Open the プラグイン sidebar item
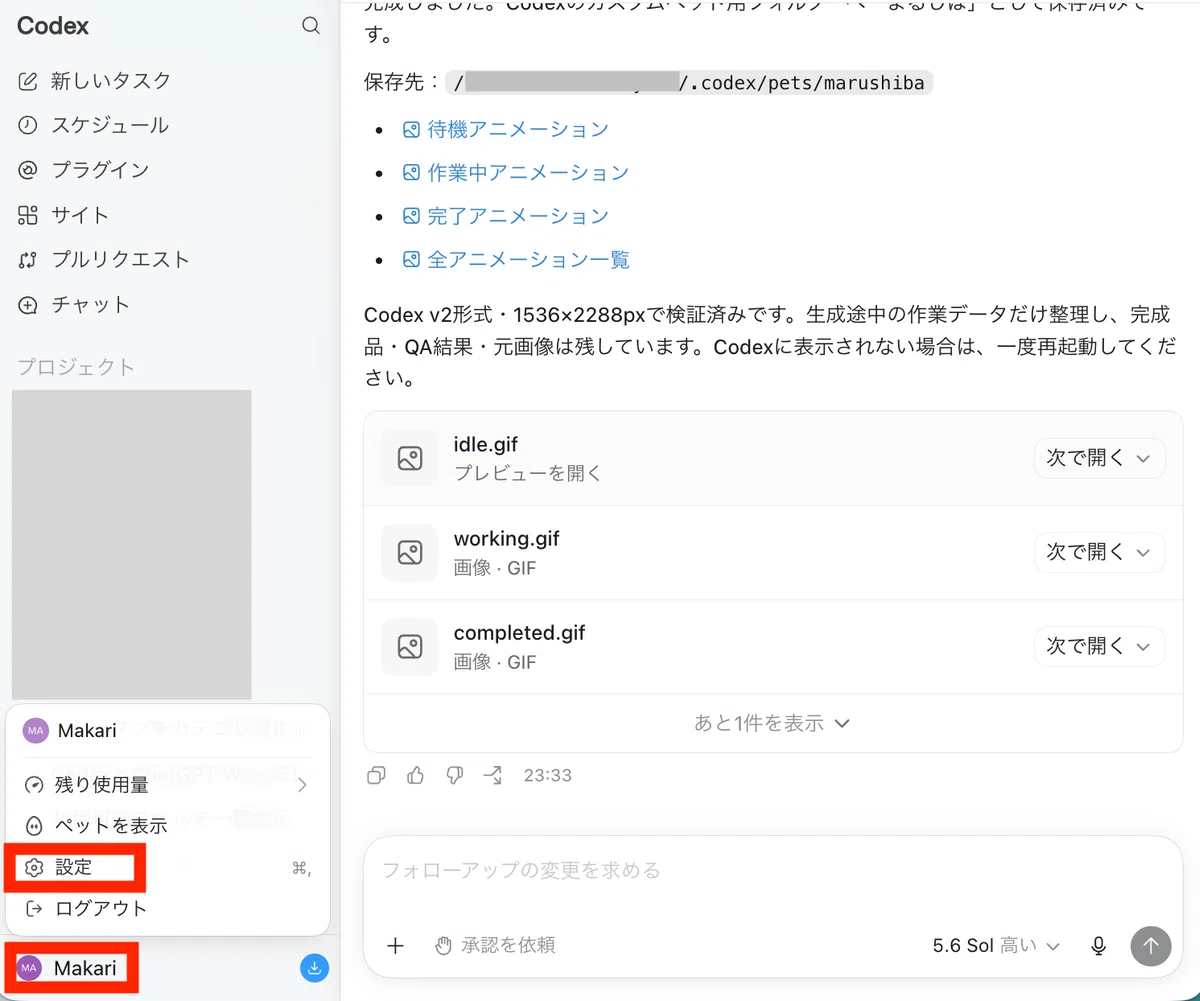The image size is (1200, 1001). tap(84, 170)
